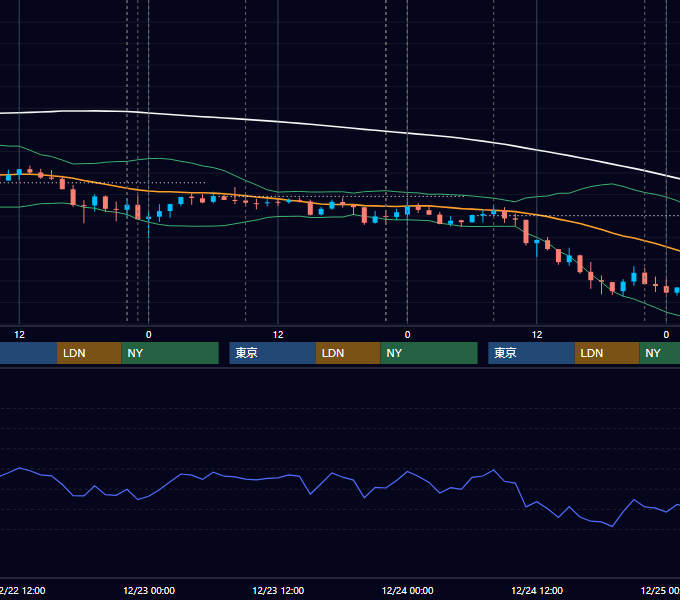
Task: Click the 12/24 12:00 date label
Action: (537, 590)
